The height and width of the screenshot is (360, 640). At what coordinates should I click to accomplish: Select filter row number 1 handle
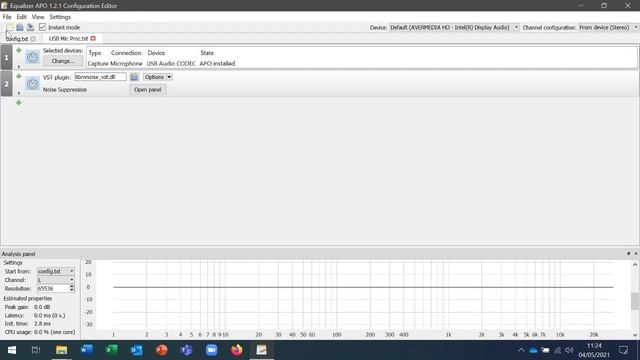pyautogui.click(x=7, y=57)
